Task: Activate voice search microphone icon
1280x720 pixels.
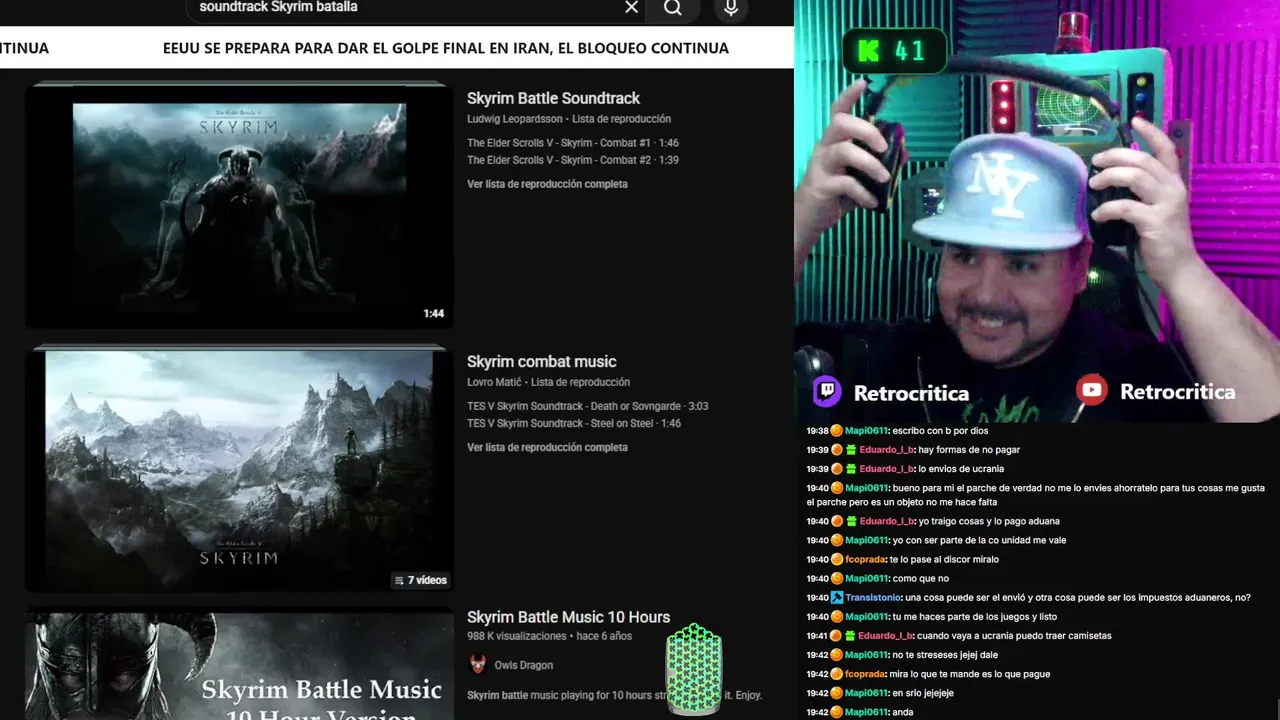Action: (731, 8)
